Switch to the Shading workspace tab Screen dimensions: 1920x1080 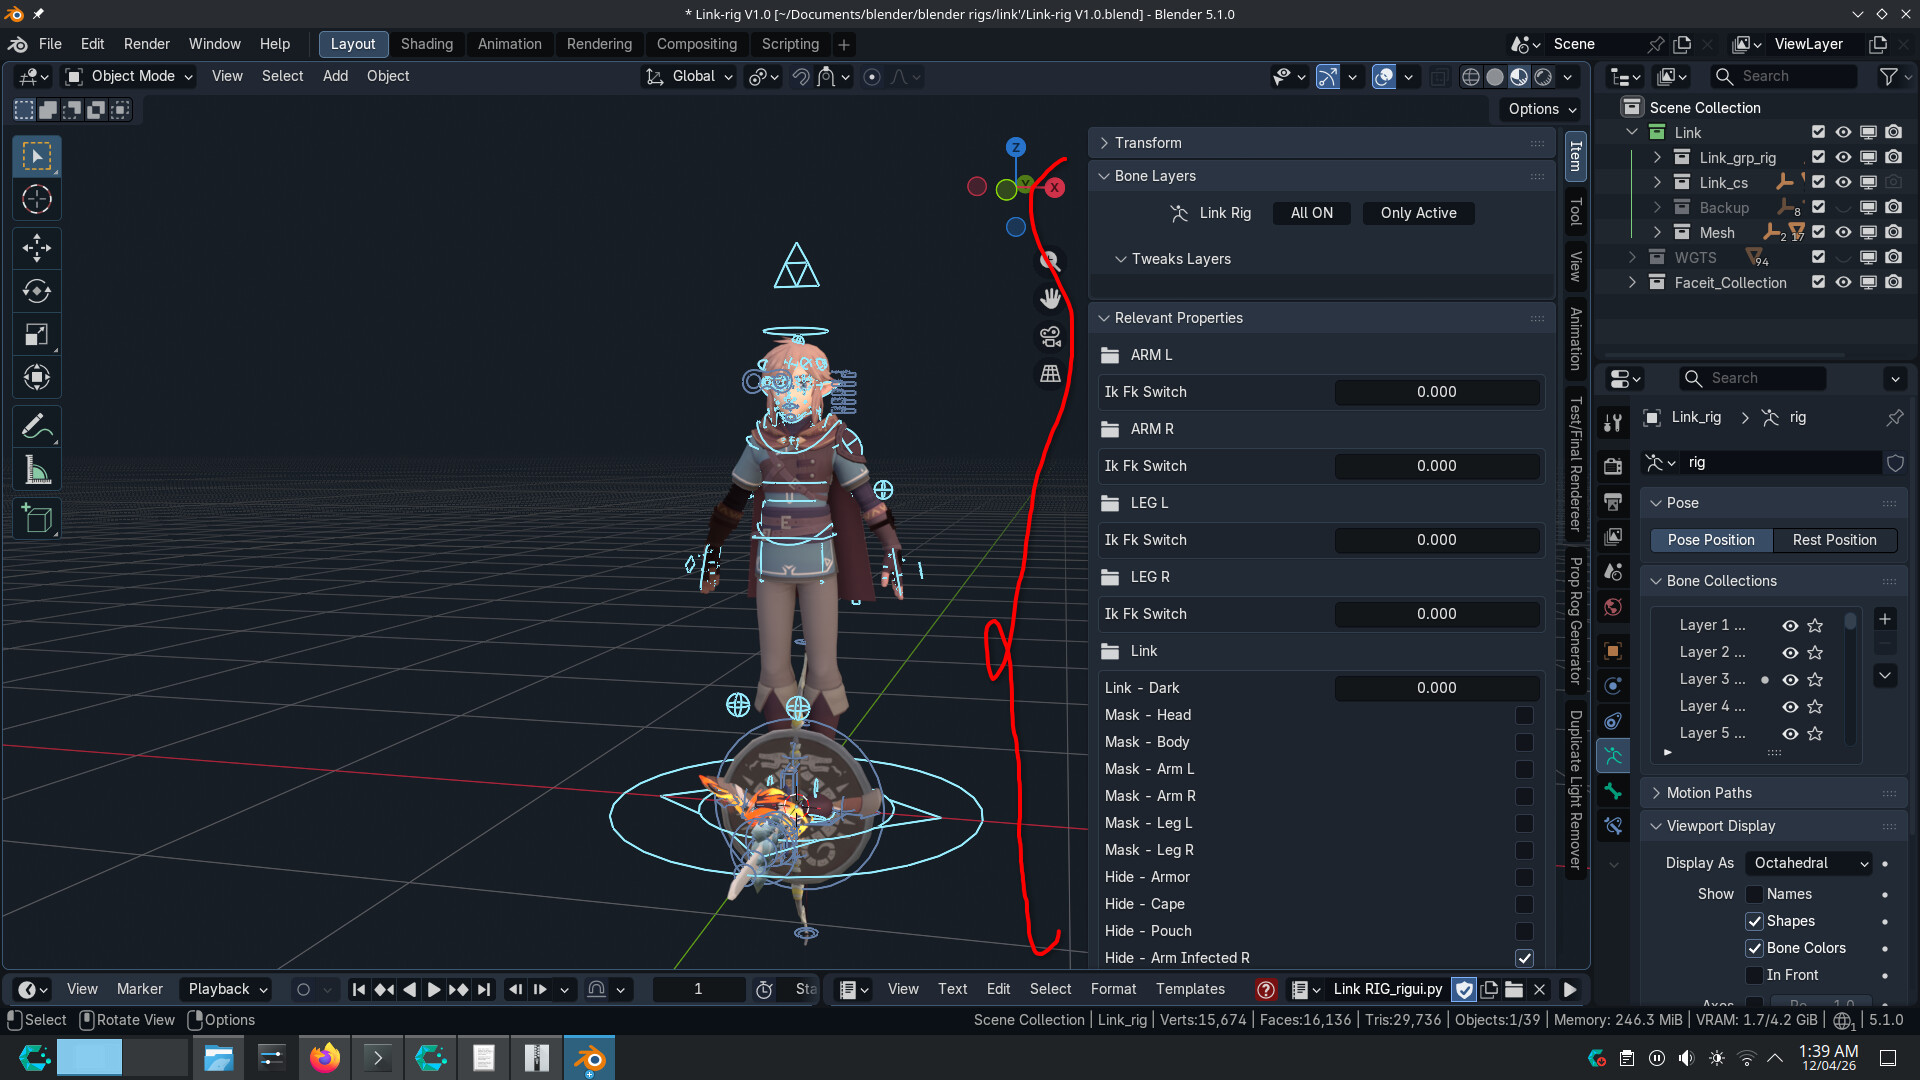427,44
